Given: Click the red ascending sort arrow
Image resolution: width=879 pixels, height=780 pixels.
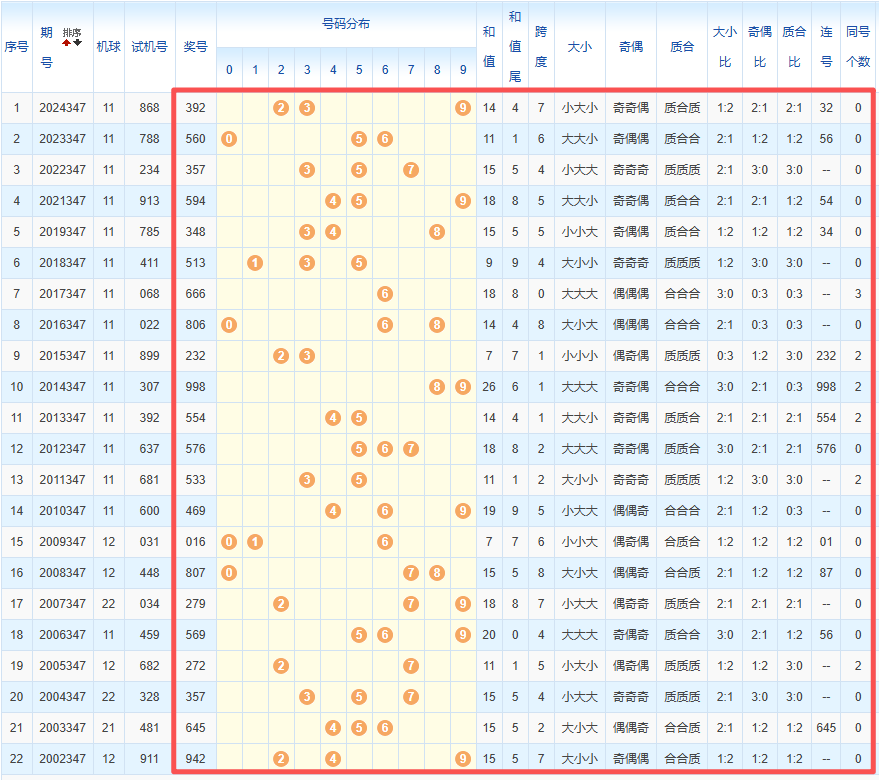Looking at the screenshot, I should point(67,44).
